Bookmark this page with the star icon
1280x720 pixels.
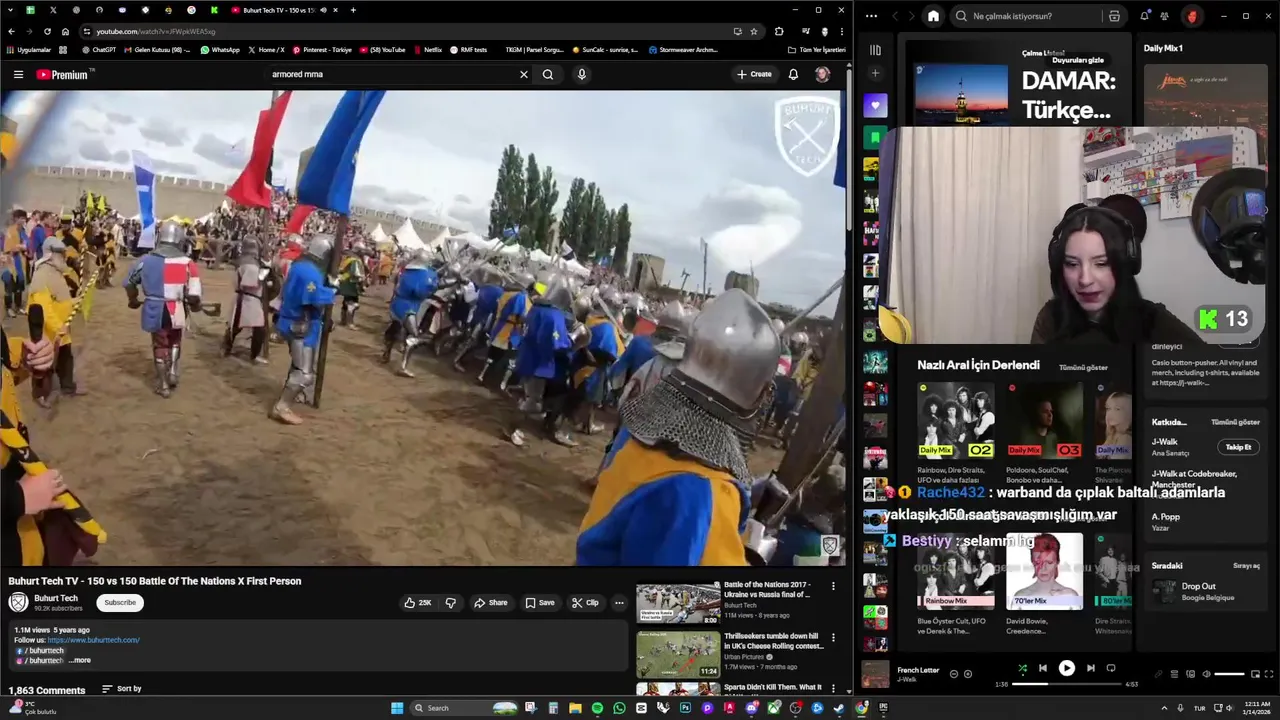(x=754, y=31)
